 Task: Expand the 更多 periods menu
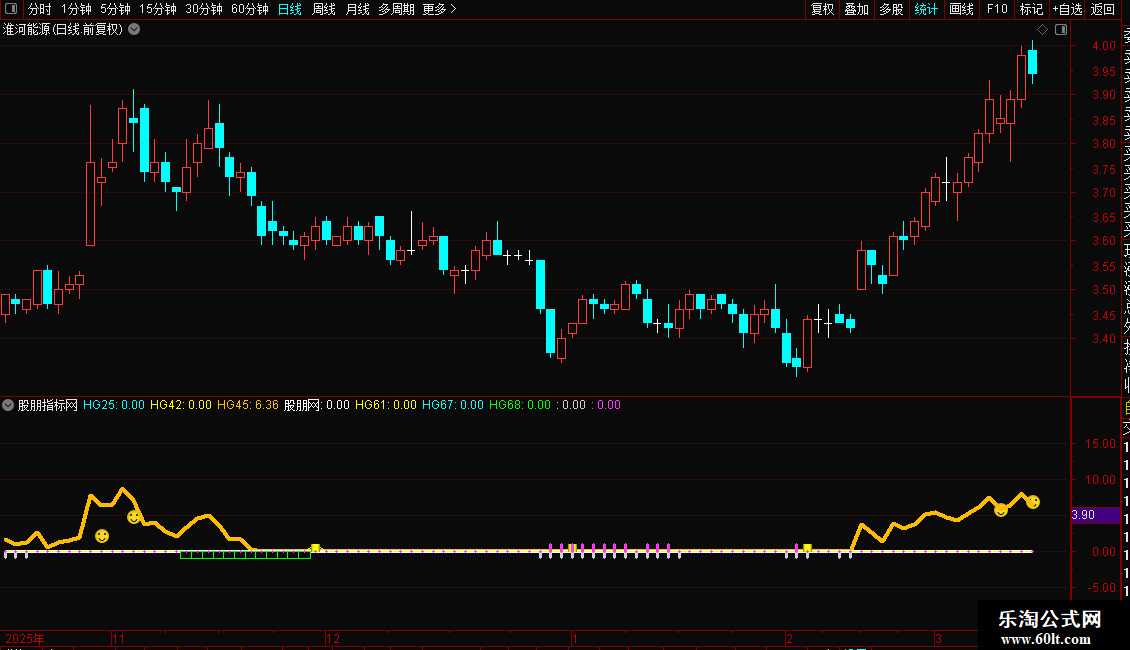[x=440, y=9]
